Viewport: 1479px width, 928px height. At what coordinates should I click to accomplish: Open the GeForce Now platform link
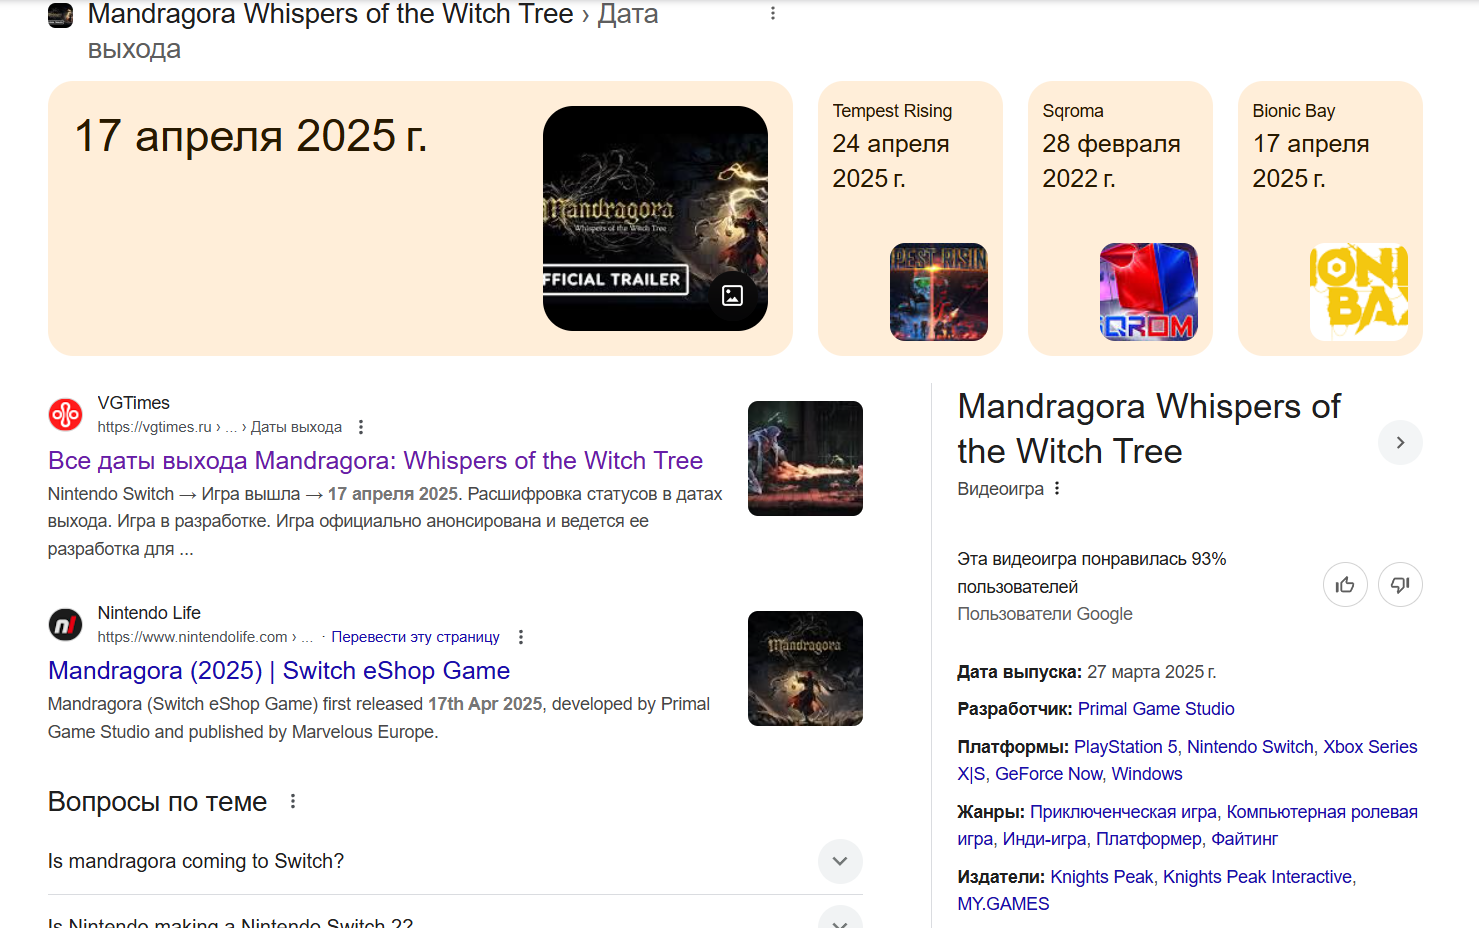[x=1049, y=774]
